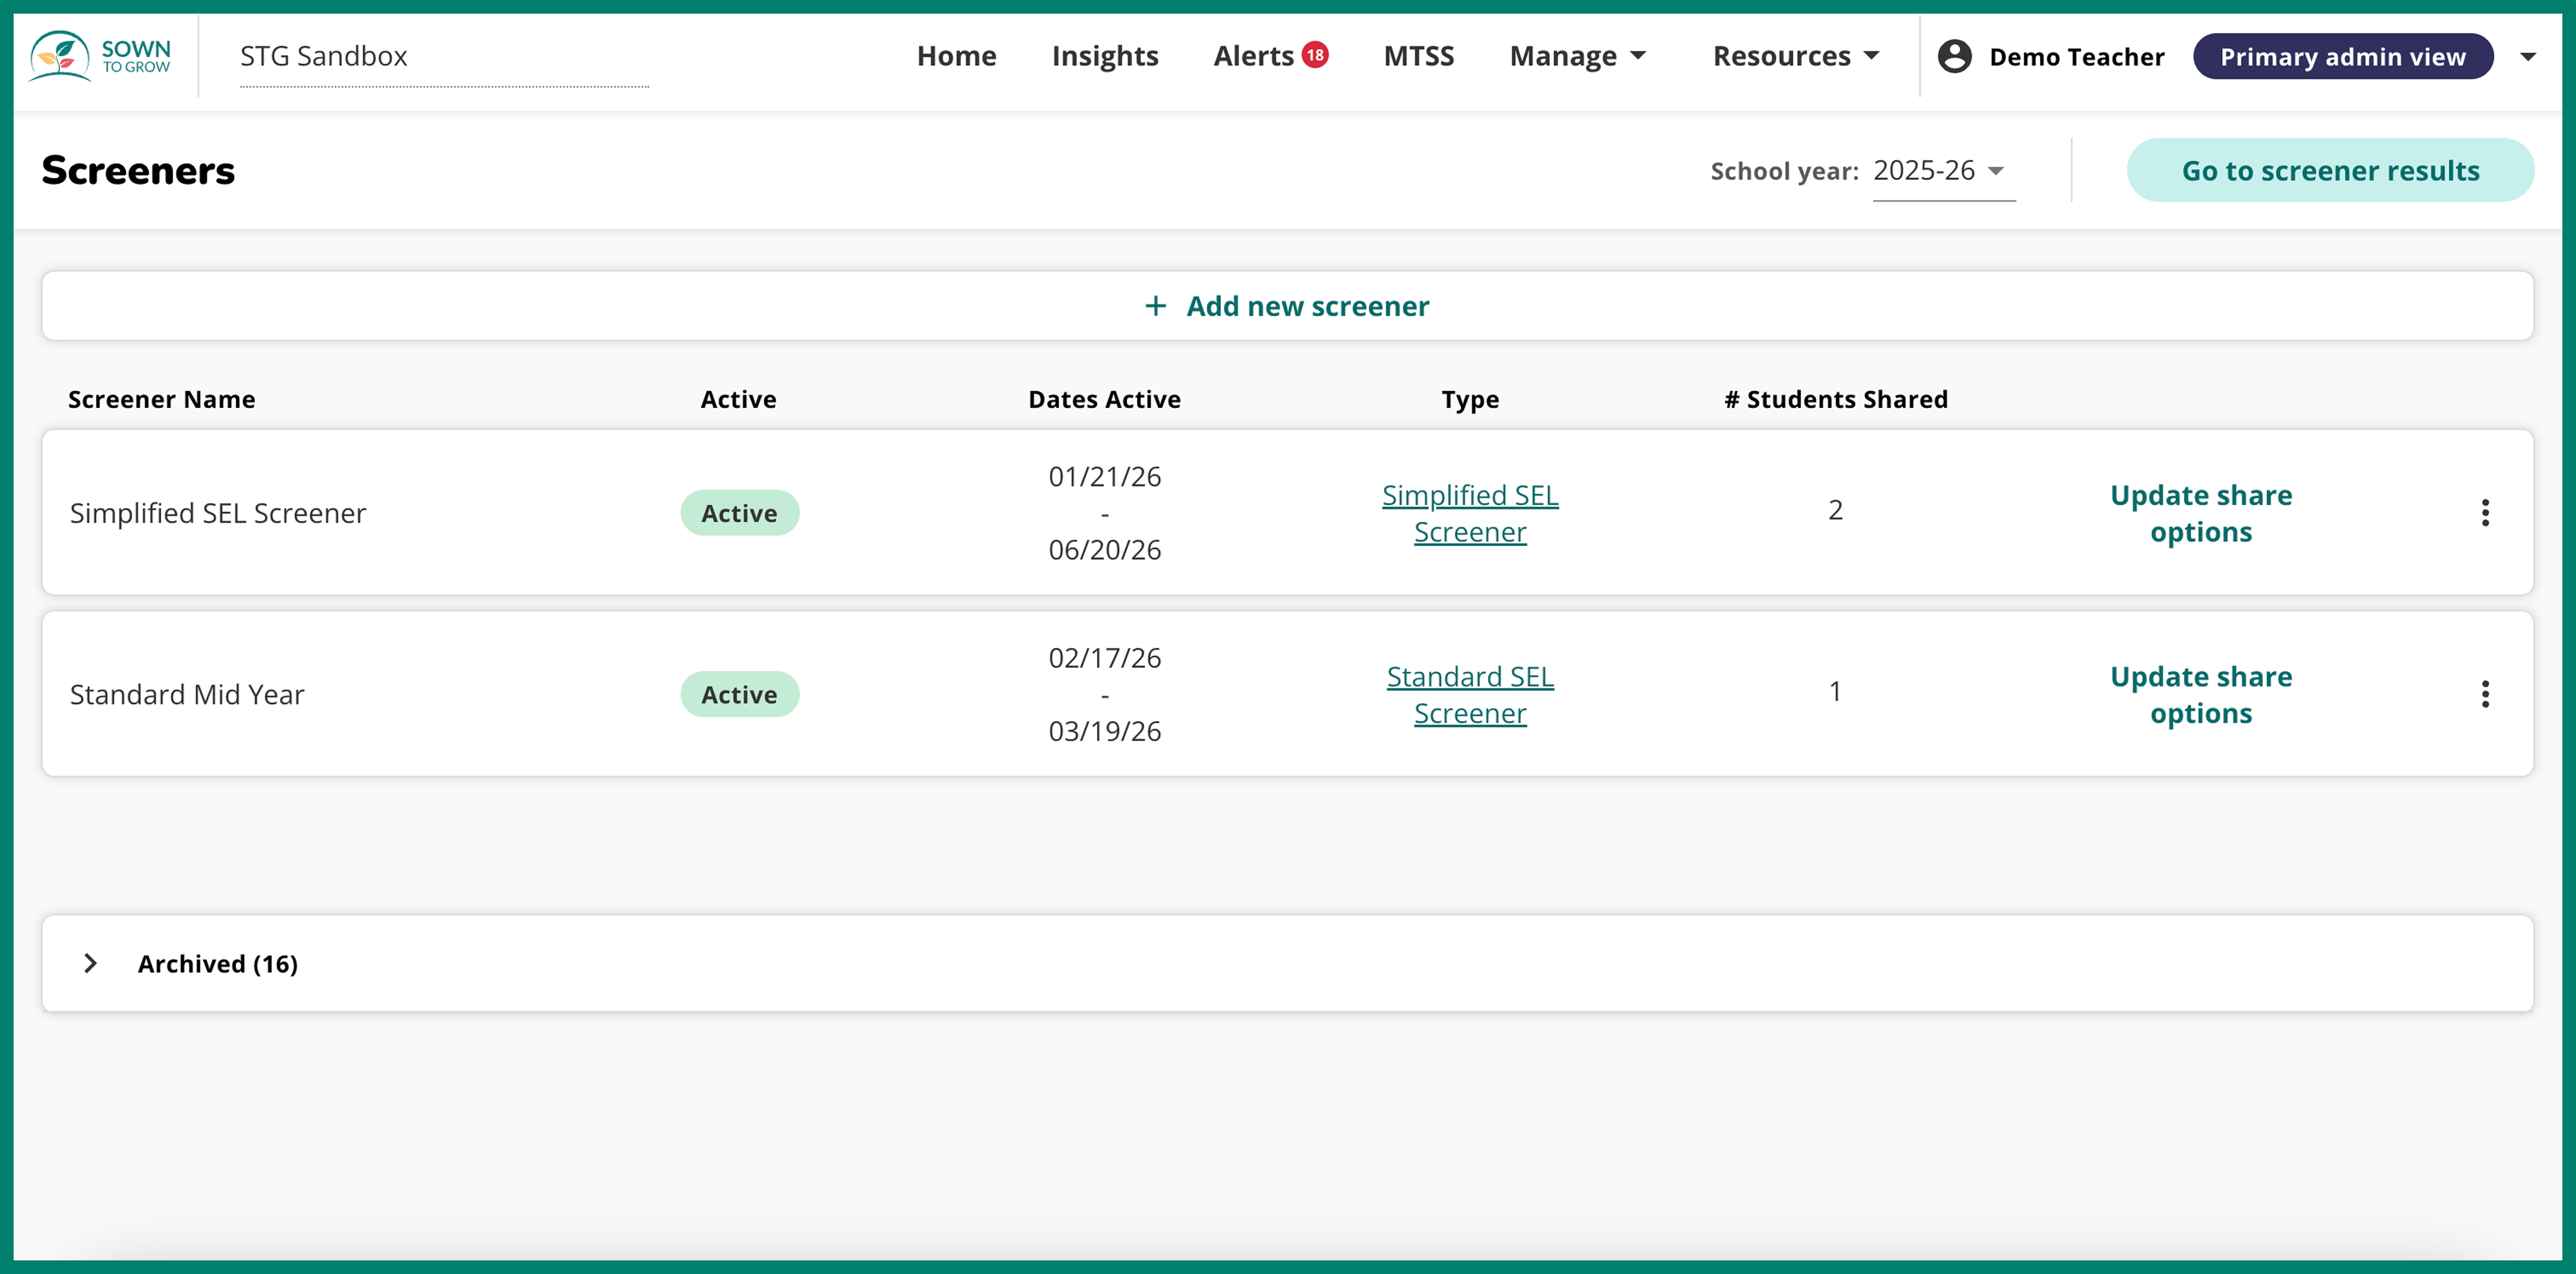
Task: Open the Manage dropdown menu
Action: pos(1577,56)
